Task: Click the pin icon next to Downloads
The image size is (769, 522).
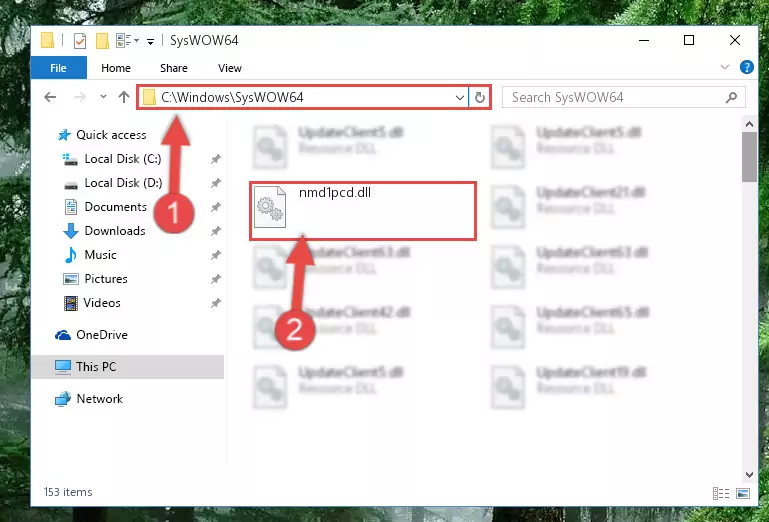Action: click(215, 231)
